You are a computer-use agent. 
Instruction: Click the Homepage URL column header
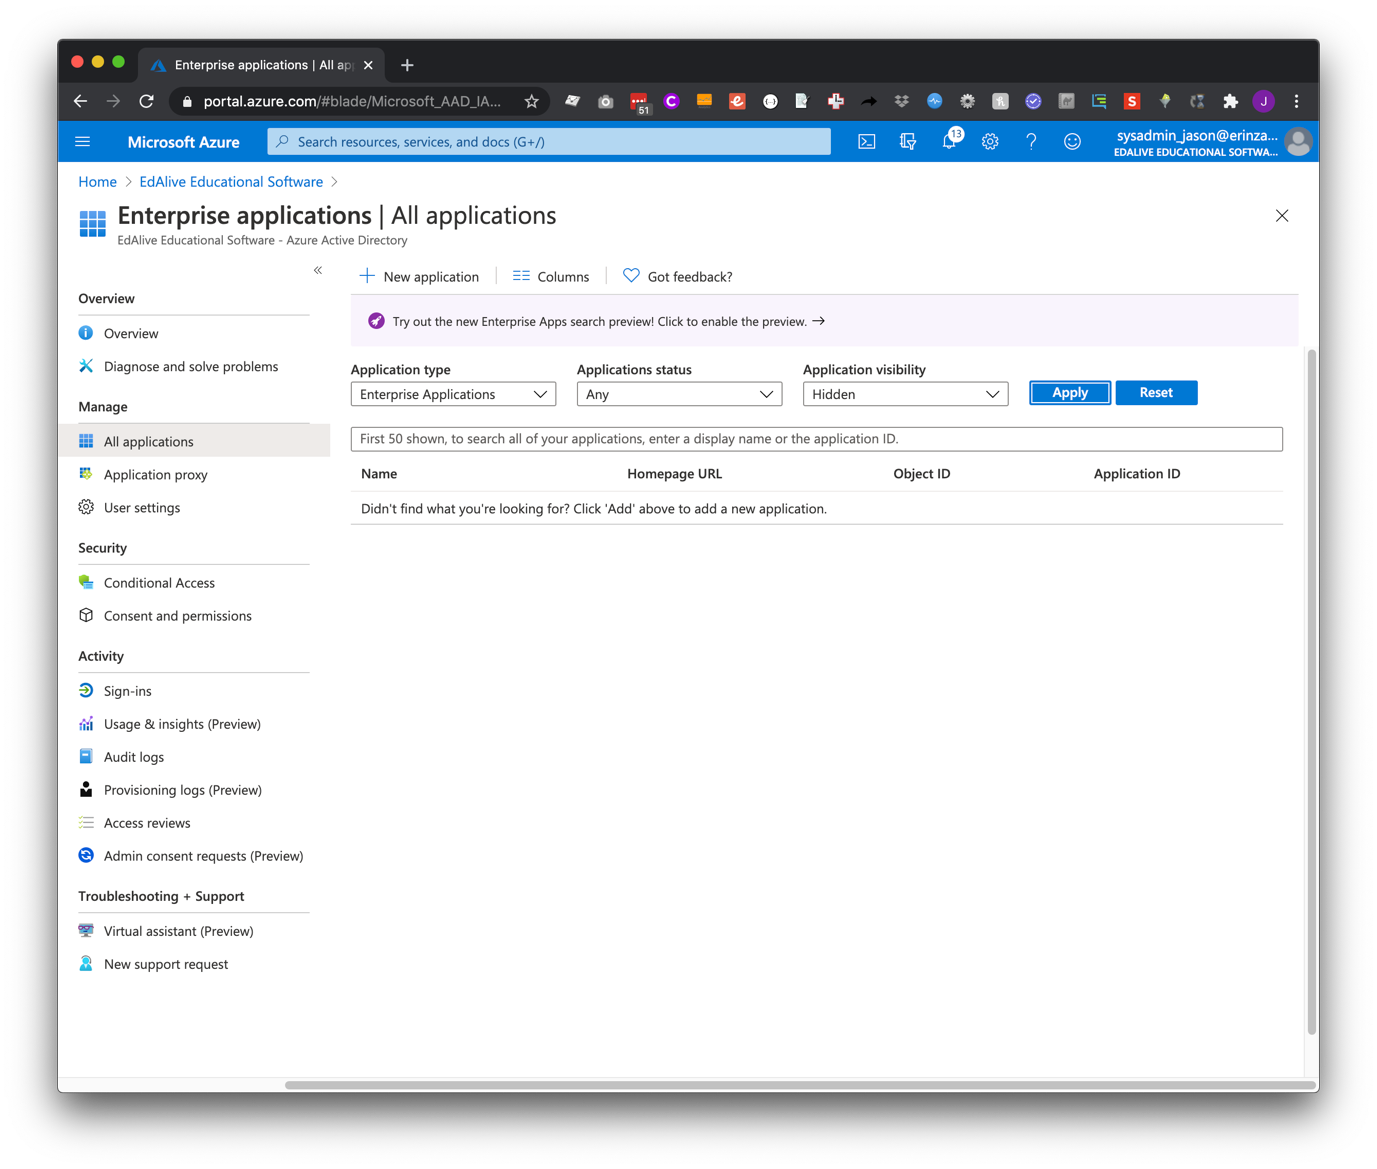[674, 473]
